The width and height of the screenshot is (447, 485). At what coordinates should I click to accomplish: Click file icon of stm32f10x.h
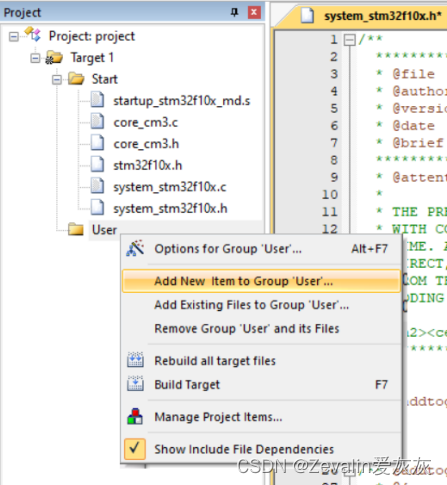pos(97,165)
